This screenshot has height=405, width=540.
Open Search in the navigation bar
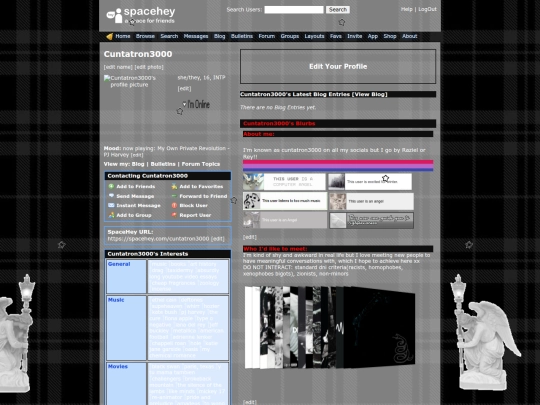169,36
